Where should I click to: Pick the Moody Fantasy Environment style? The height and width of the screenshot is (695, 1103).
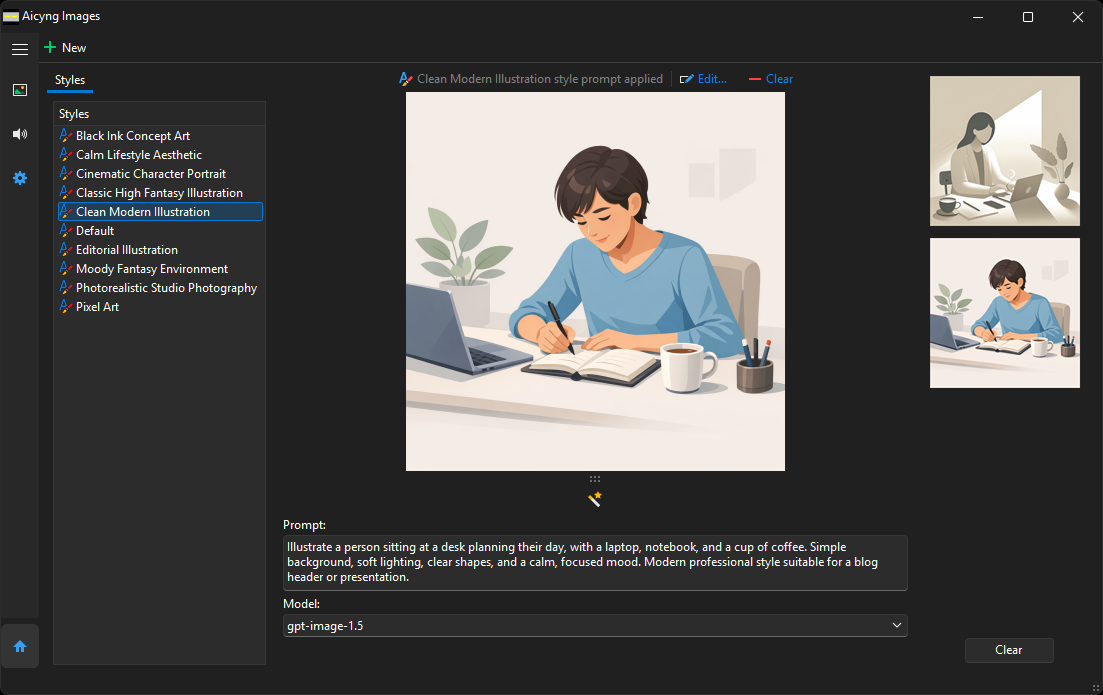(151, 269)
